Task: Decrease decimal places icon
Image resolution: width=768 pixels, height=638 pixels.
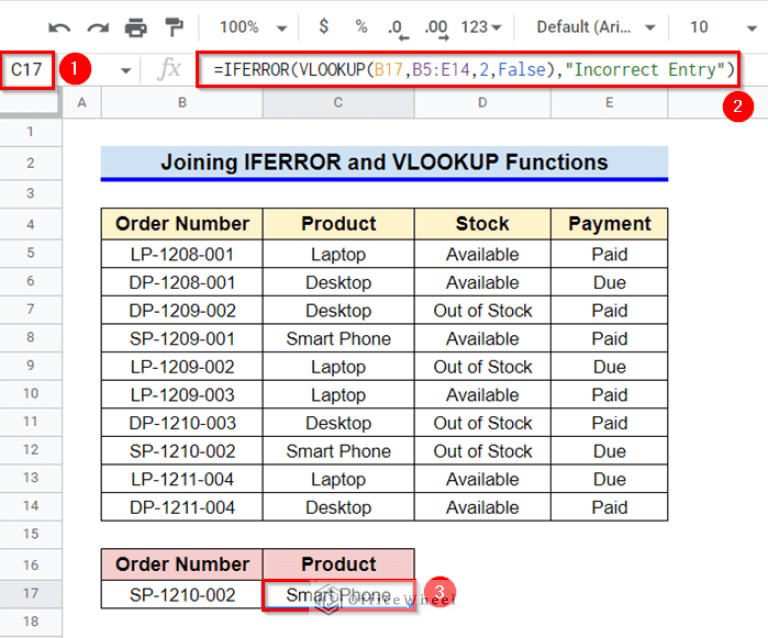Action: click(x=397, y=27)
